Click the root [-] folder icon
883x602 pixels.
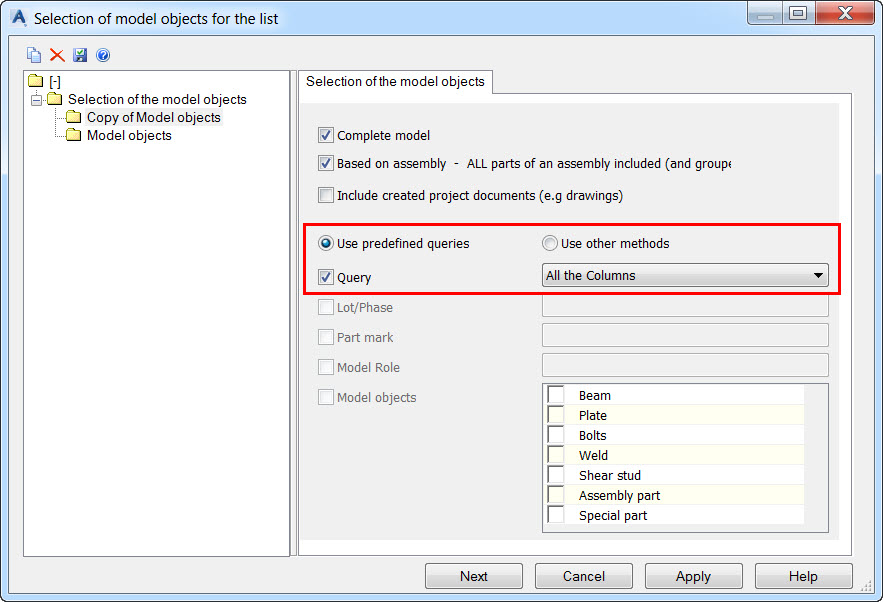point(36,80)
